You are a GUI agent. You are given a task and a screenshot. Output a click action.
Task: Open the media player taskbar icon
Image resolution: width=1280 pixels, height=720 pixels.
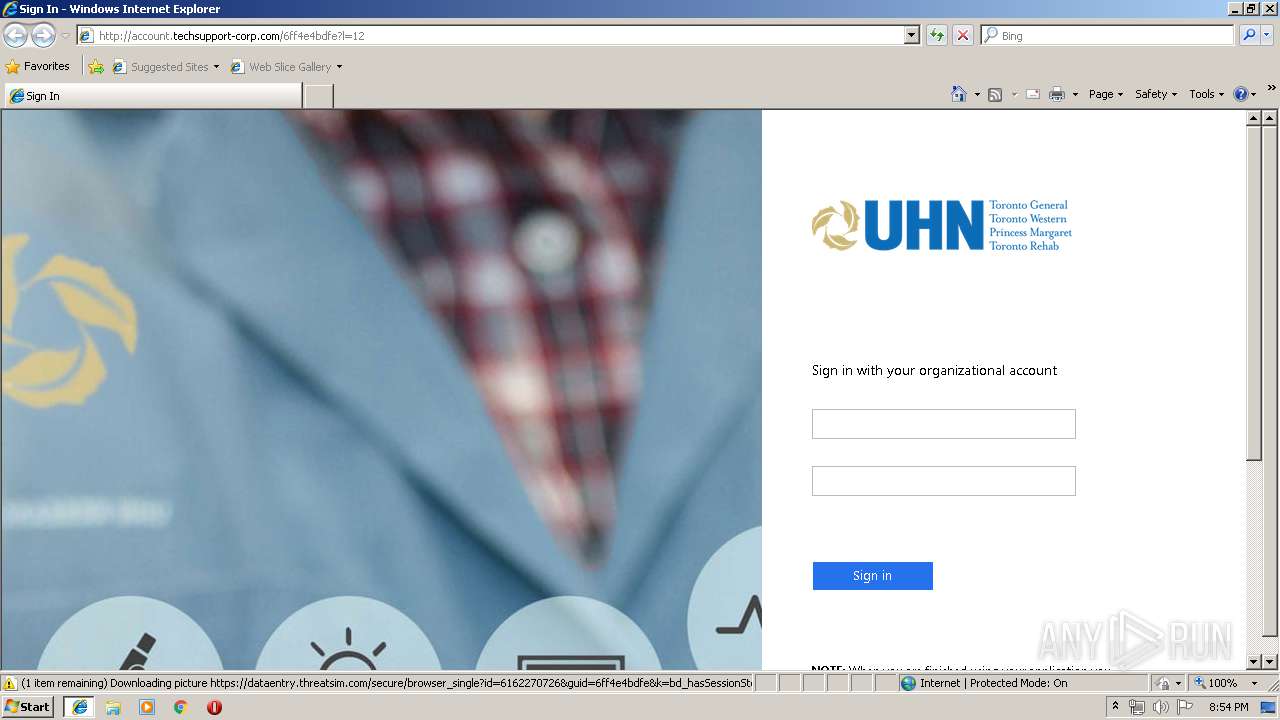point(147,707)
